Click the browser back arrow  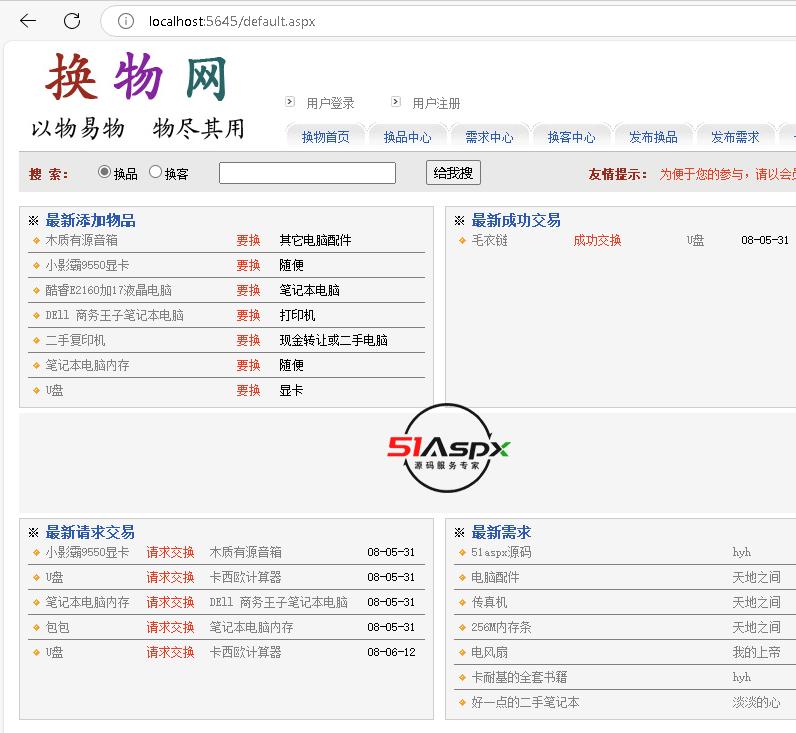(28, 21)
